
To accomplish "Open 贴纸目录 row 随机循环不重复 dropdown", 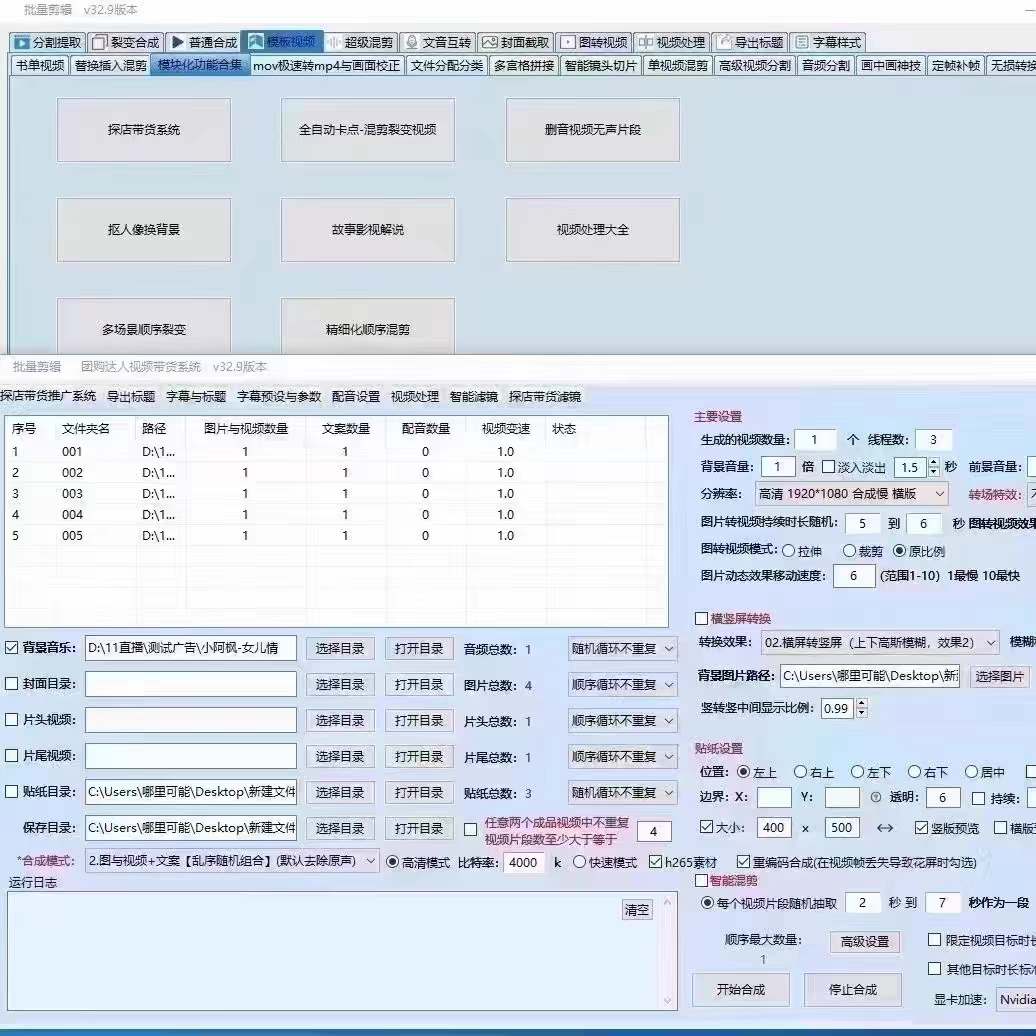I will click(622, 792).
